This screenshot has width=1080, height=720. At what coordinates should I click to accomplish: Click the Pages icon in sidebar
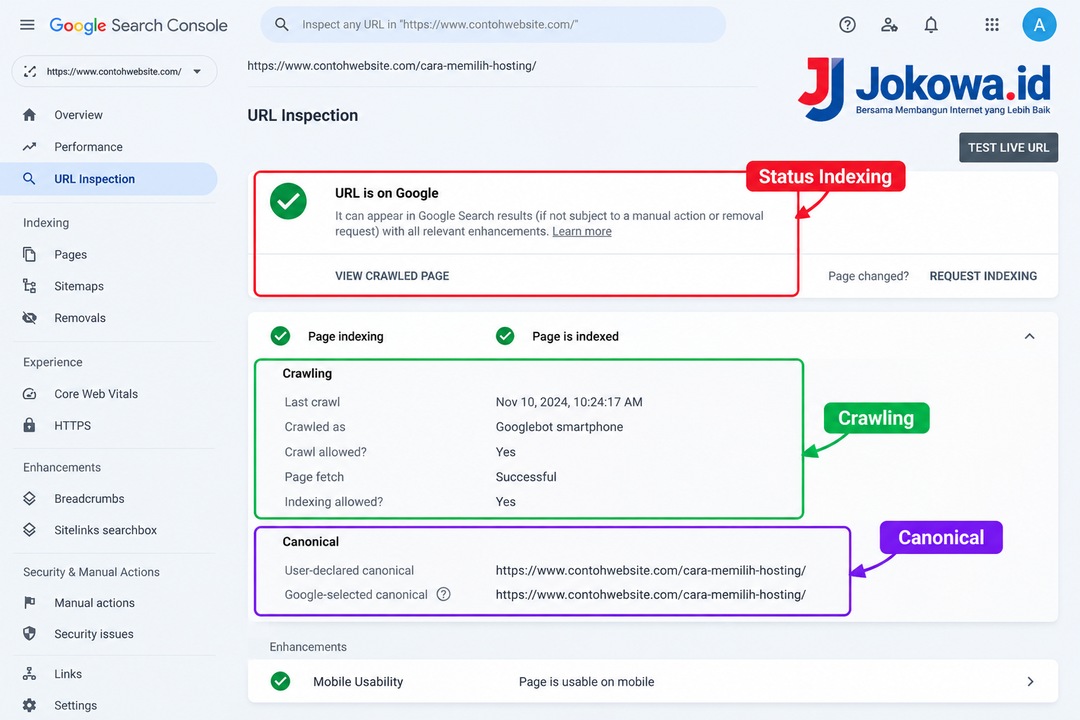click(29, 254)
